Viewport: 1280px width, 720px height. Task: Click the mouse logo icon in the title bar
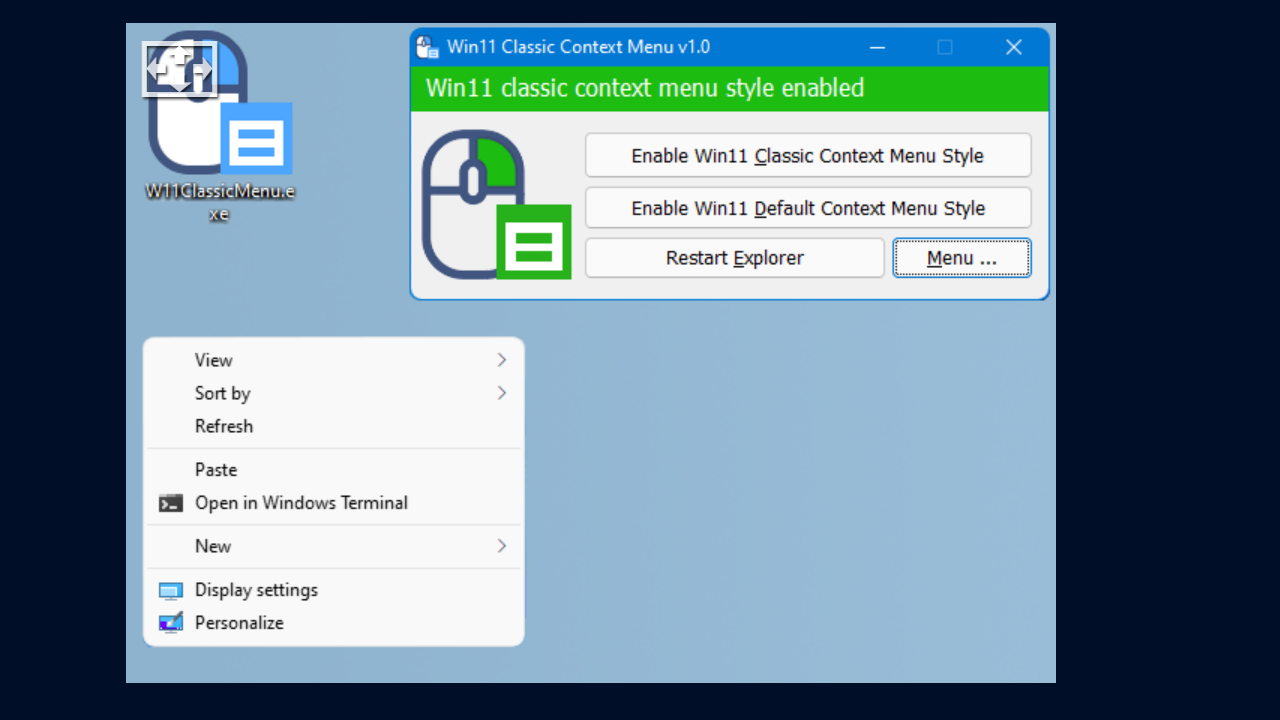click(x=427, y=46)
